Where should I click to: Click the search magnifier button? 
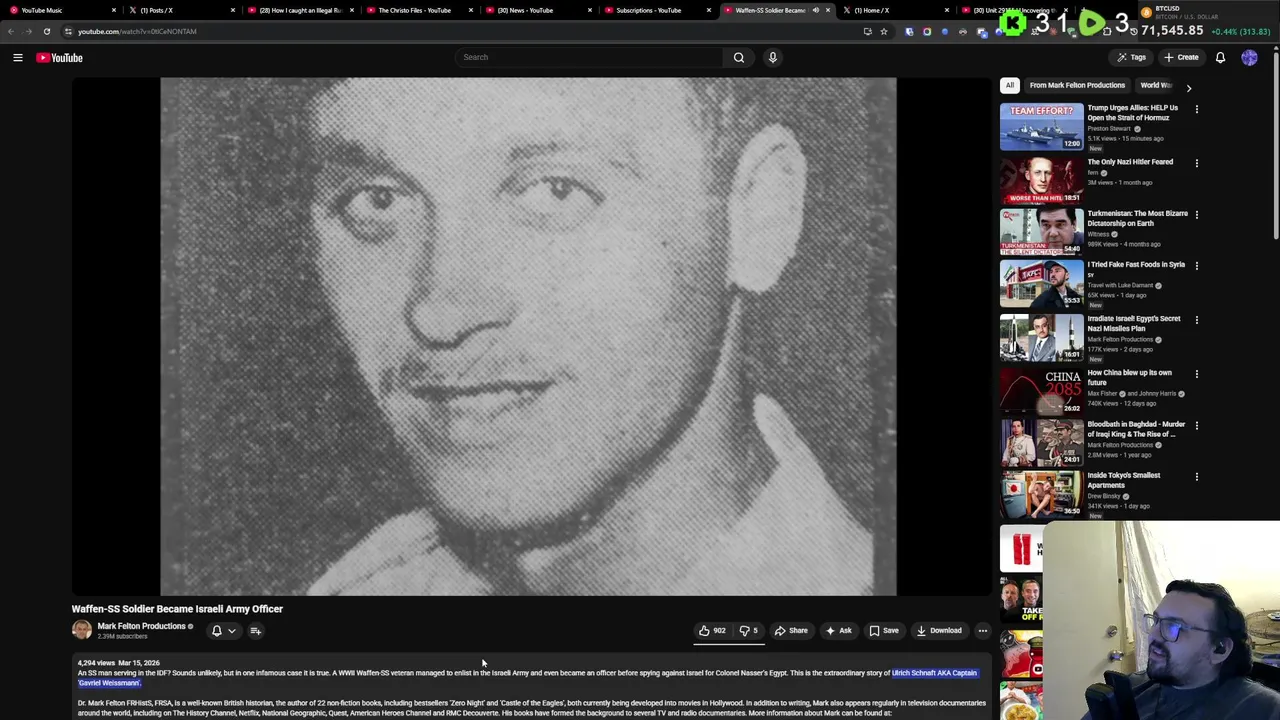pyautogui.click(x=739, y=57)
